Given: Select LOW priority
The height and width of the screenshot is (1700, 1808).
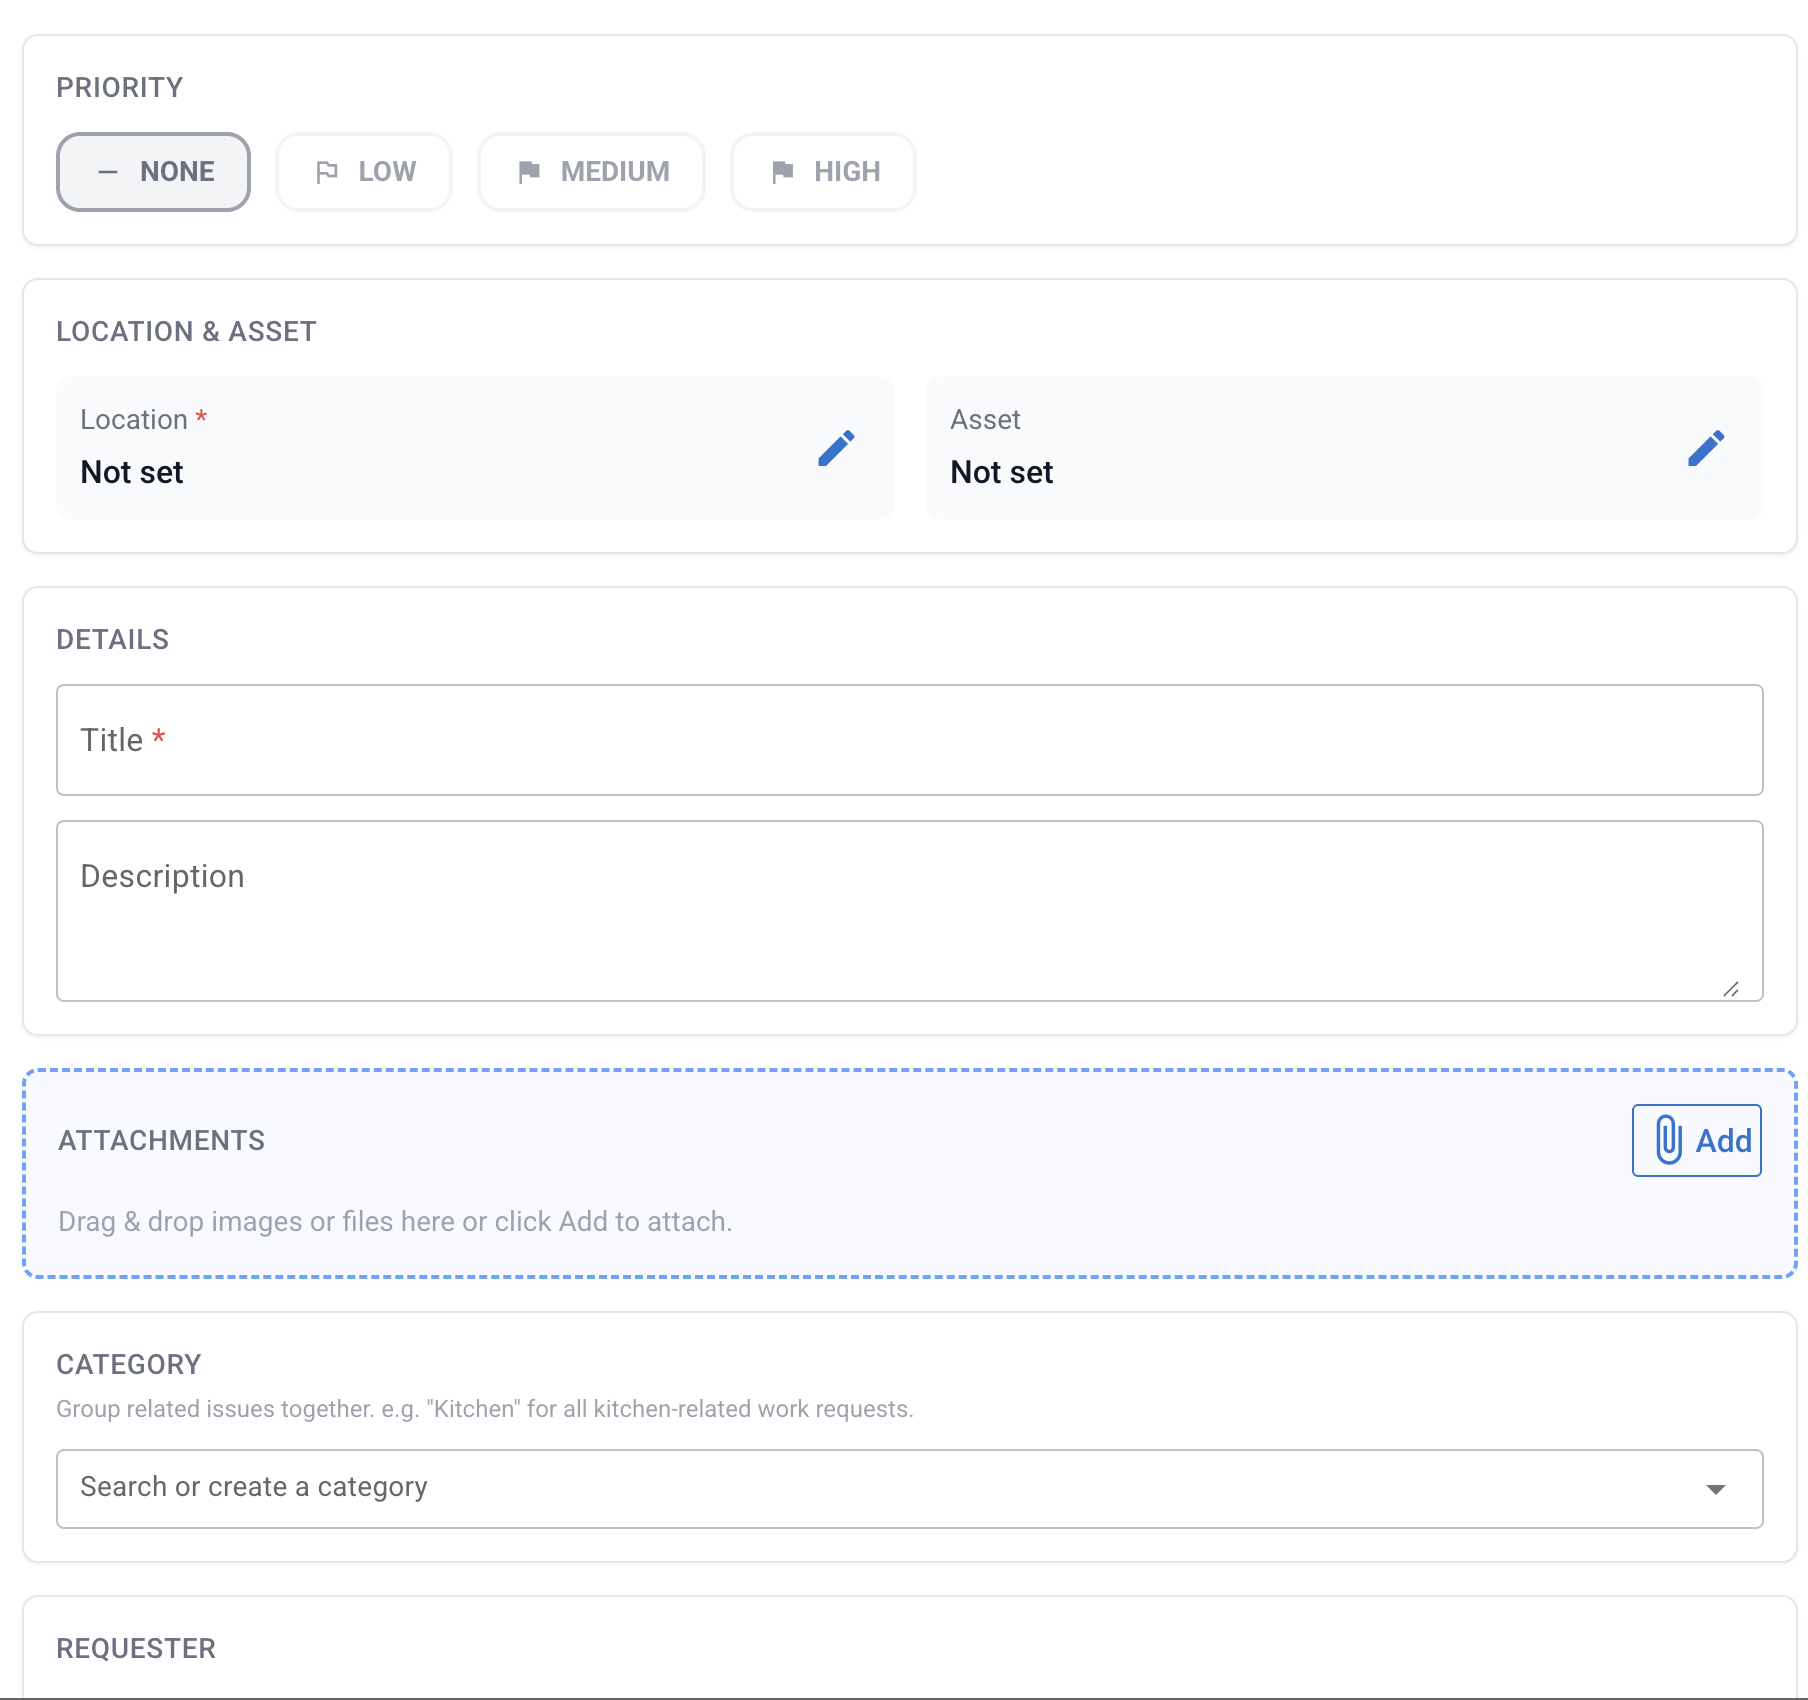Looking at the screenshot, I should [363, 171].
